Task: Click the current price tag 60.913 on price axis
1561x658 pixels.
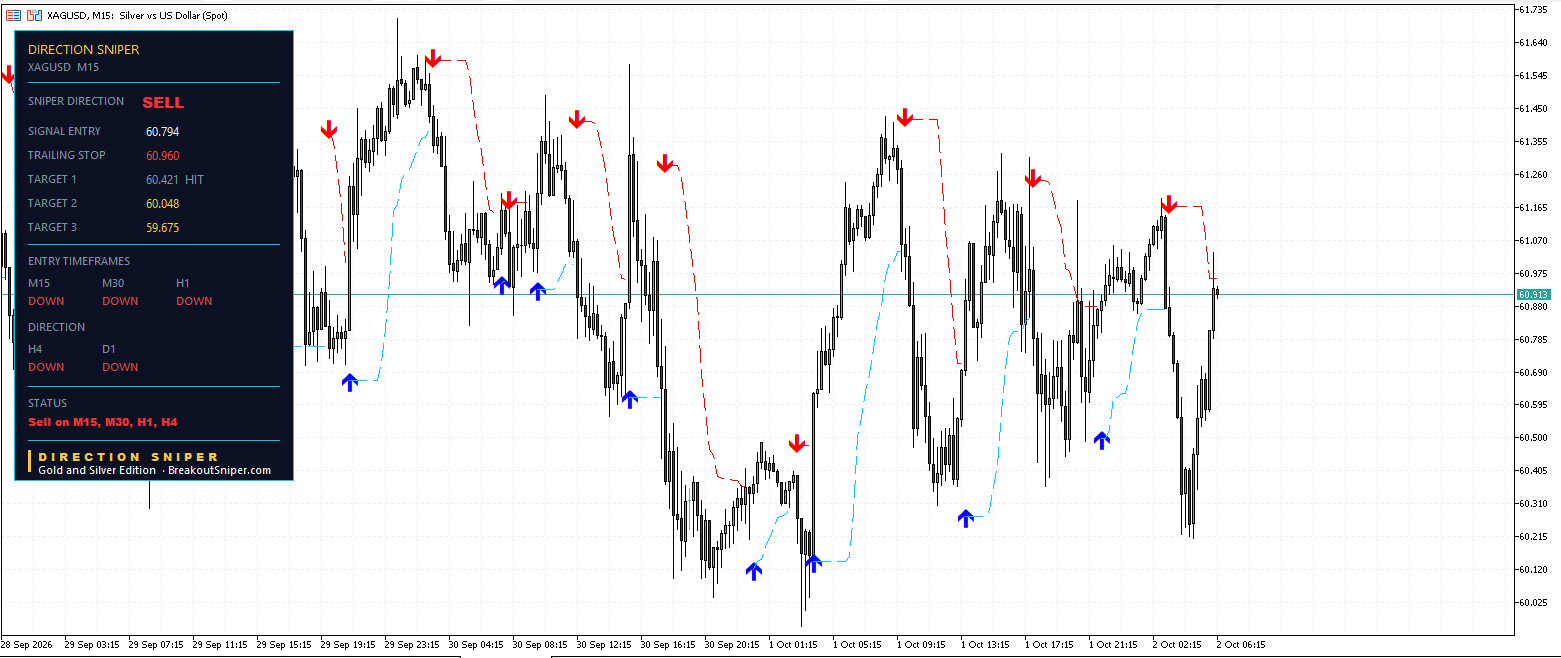Action: click(1534, 294)
